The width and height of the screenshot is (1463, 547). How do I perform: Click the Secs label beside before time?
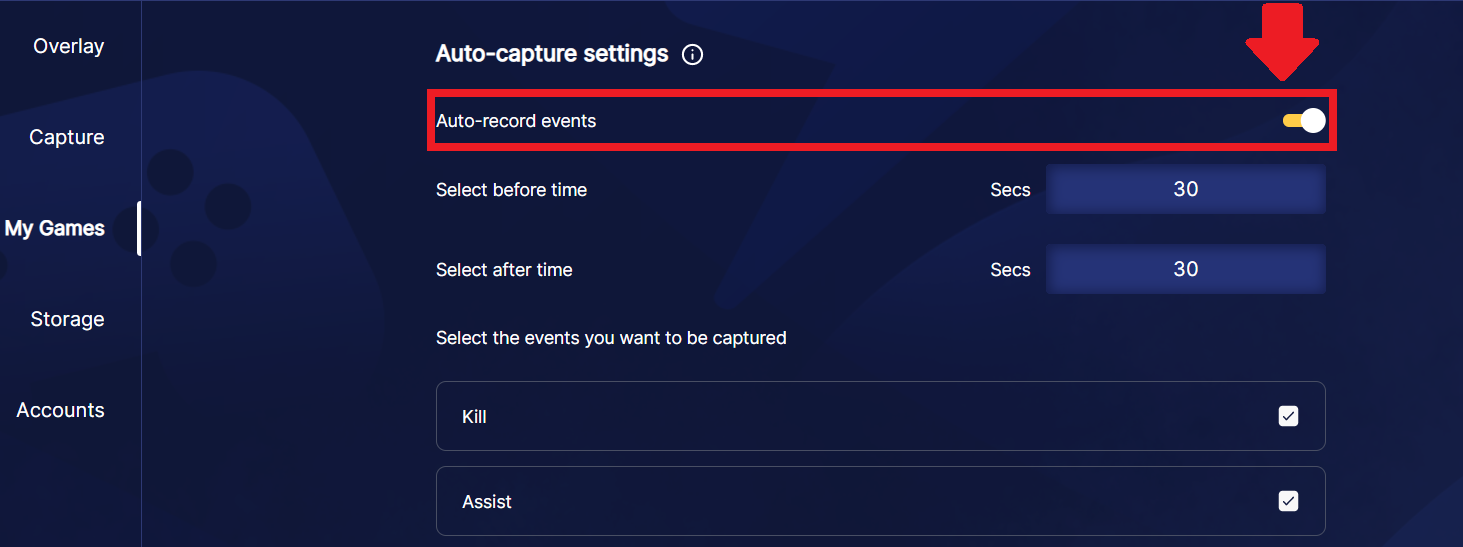[x=1010, y=190]
